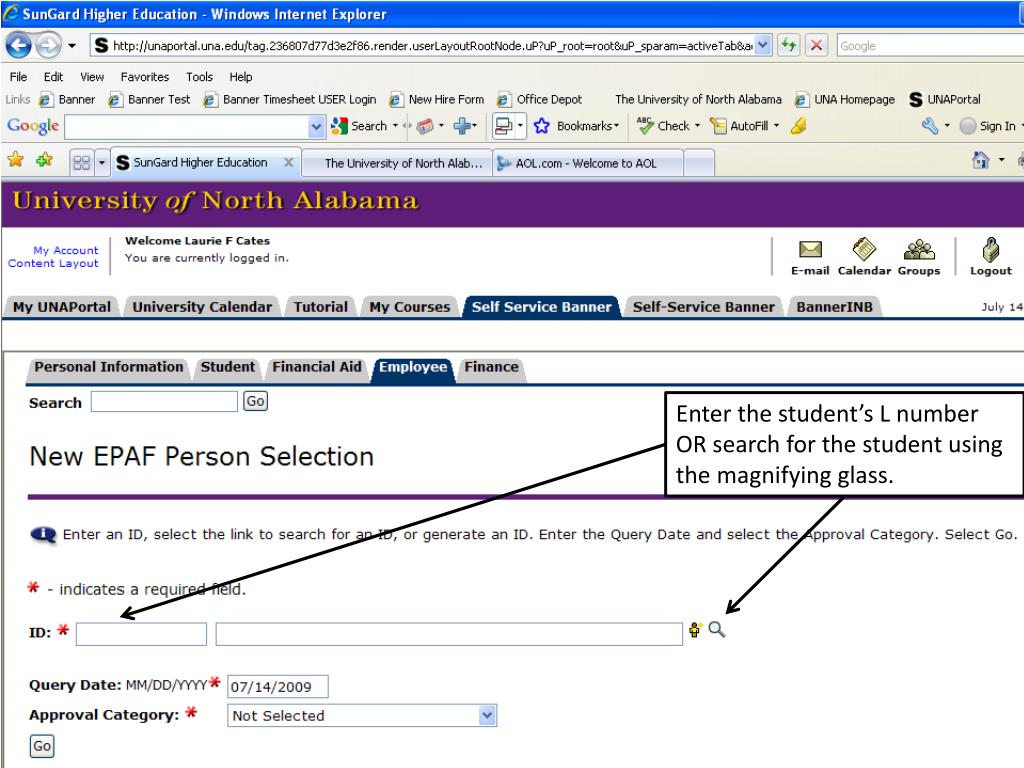Open the Help menu

[x=240, y=76]
